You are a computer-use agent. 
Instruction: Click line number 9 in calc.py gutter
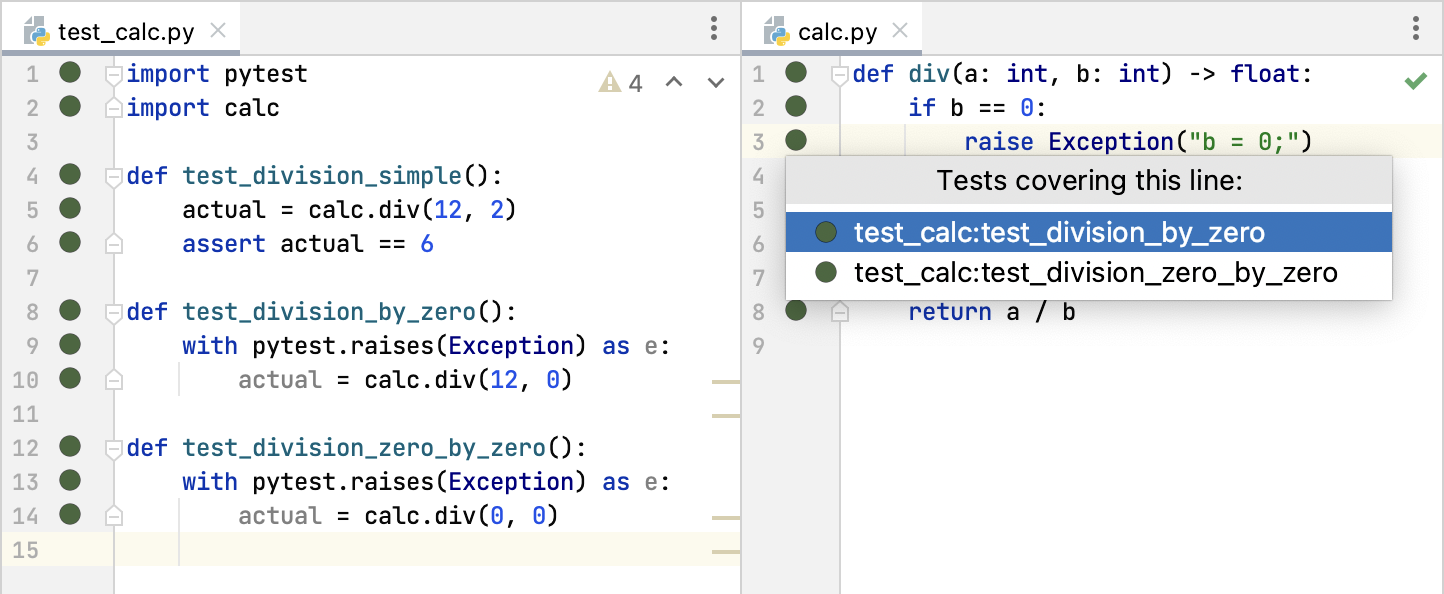[757, 346]
